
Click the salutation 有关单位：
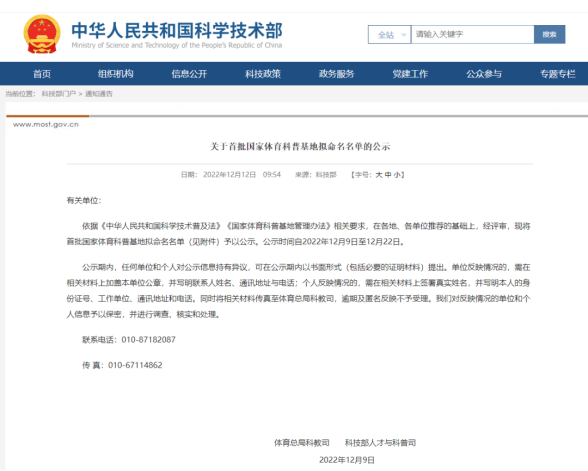tap(84, 201)
